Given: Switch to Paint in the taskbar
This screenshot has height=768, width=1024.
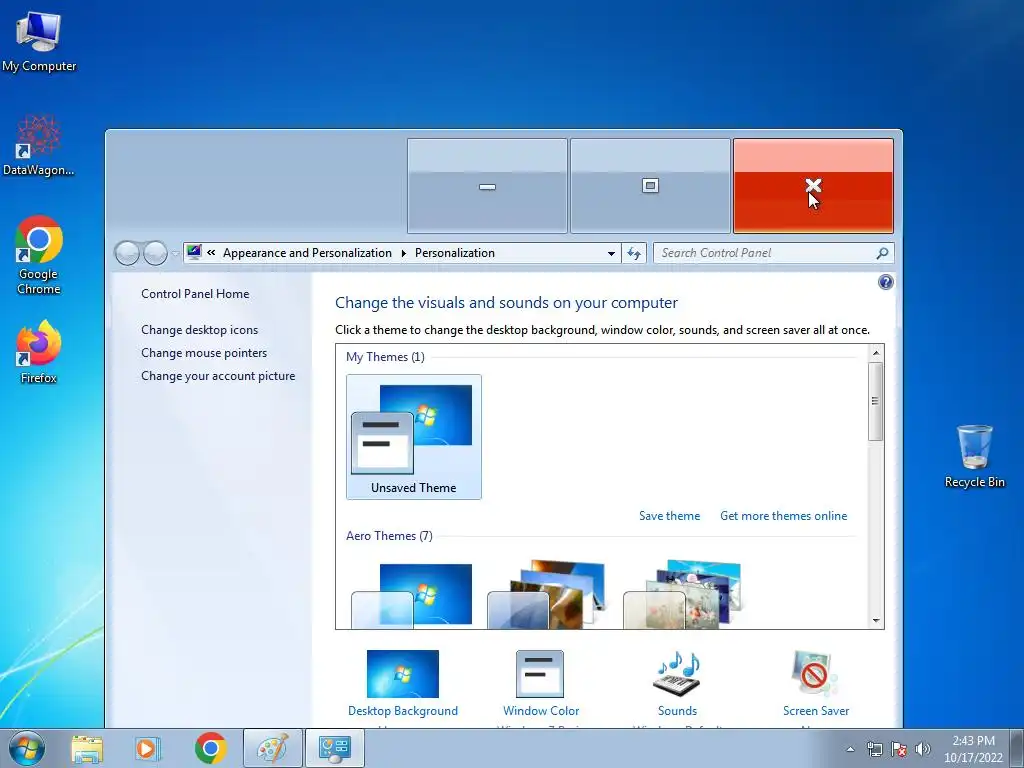Looking at the screenshot, I should pos(272,748).
